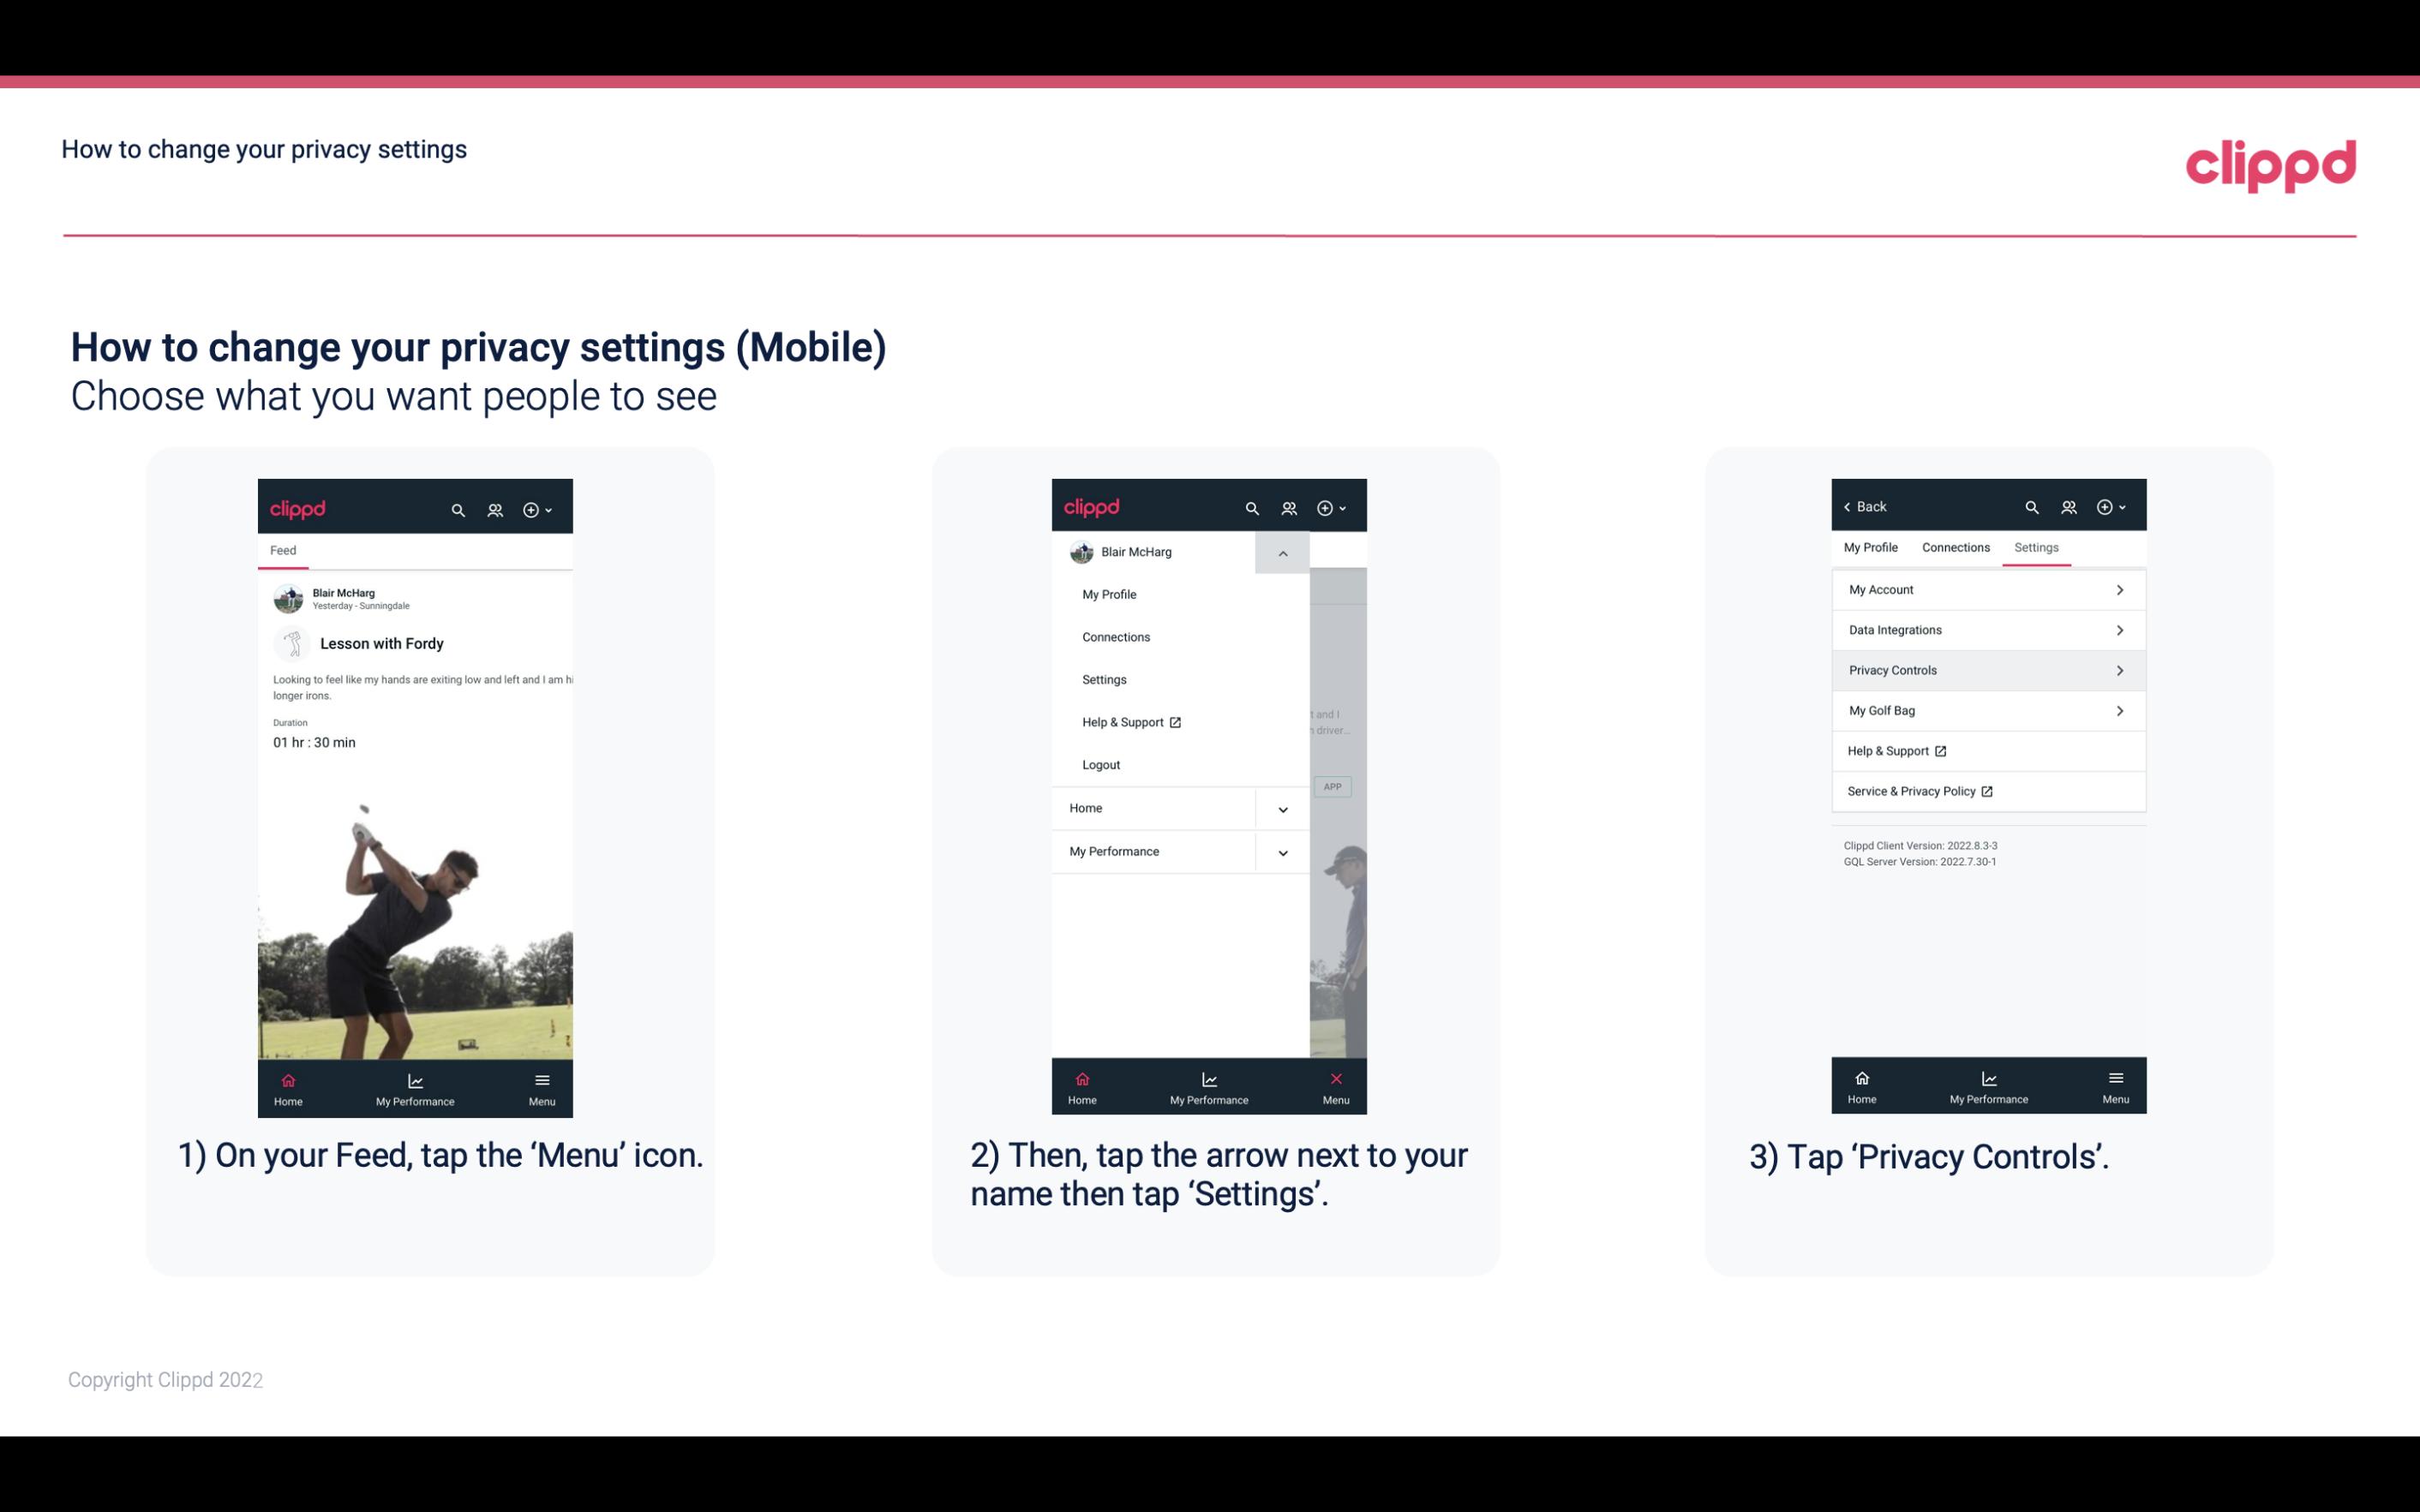Image resolution: width=2420 pixels, height=1512 pixels.
Task: Tap the Menu icon on Feed screen
Action: (543, 1085)
